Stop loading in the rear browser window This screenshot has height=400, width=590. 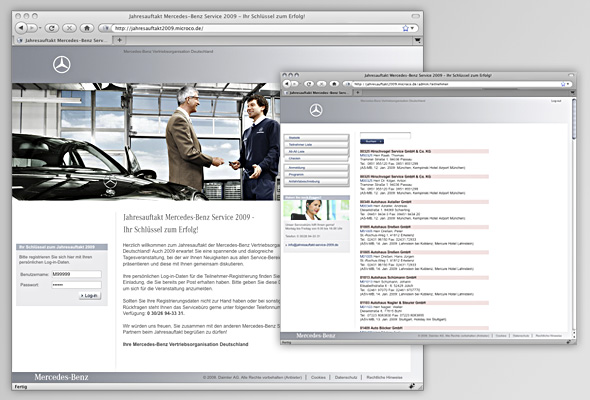click(x=69, y=28)
